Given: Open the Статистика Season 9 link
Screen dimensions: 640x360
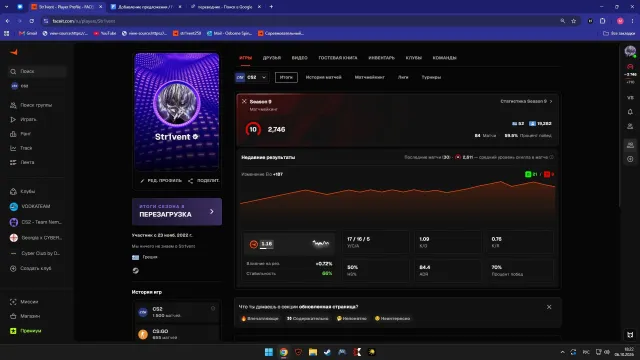Looking at the screenshot, I should (526, 101).
